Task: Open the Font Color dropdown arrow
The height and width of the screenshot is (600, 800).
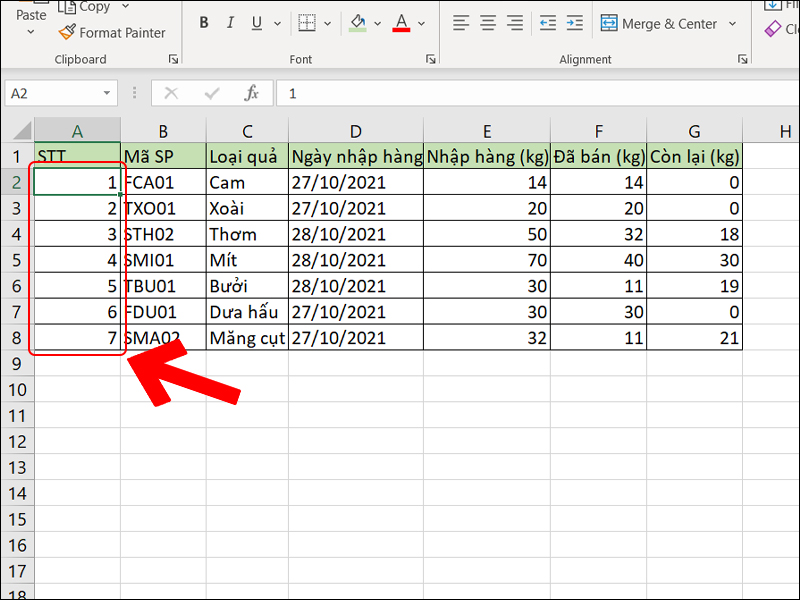Action: [420, 23]
